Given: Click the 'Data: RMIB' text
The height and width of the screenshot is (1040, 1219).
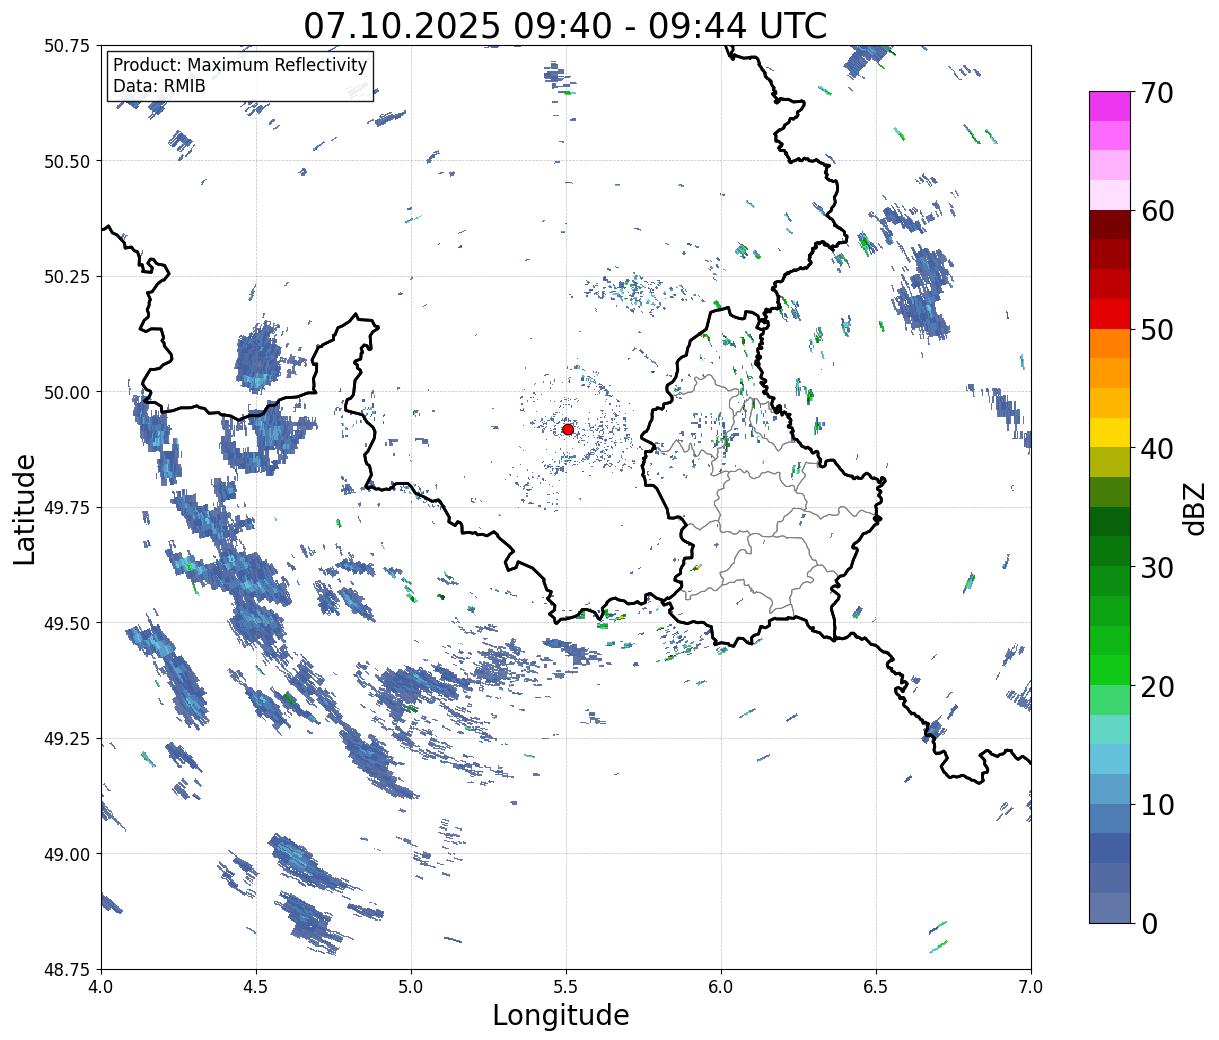Looking at the screenshot, I should pos(159,86).
